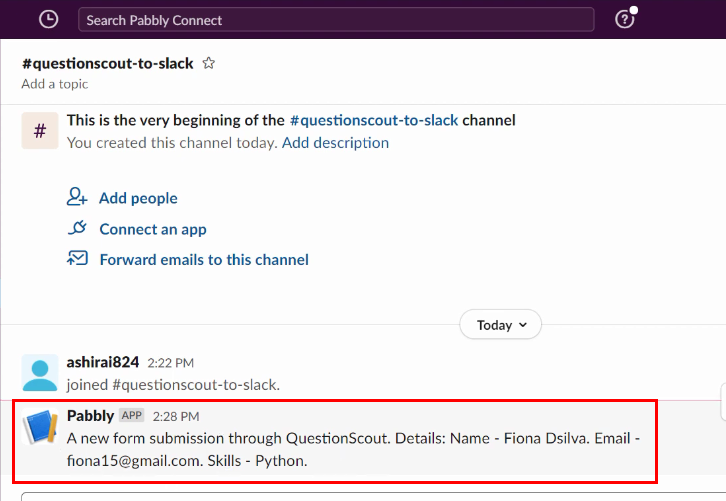Screen dimensions: 726x501
Task: Click the Add people icon
Action: [77, 197]
